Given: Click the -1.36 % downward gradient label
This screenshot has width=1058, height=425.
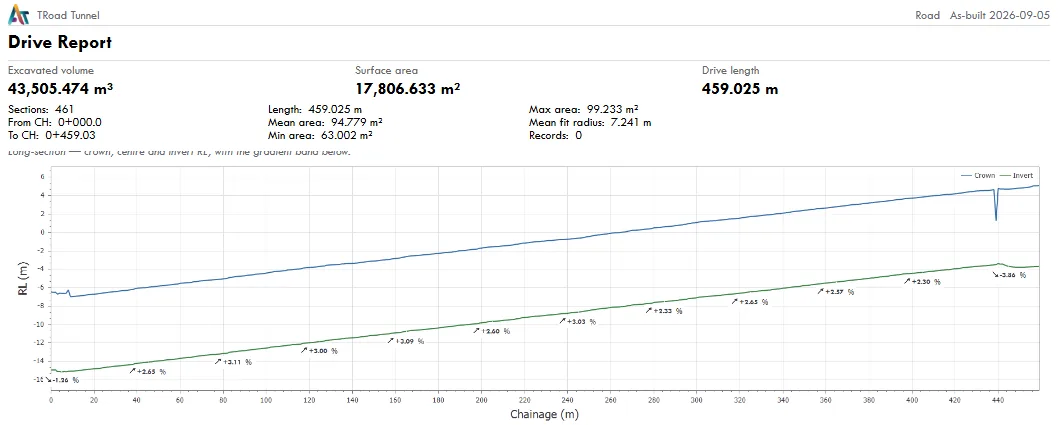Looking at the screenshot, I should click(x=63, y=380).
